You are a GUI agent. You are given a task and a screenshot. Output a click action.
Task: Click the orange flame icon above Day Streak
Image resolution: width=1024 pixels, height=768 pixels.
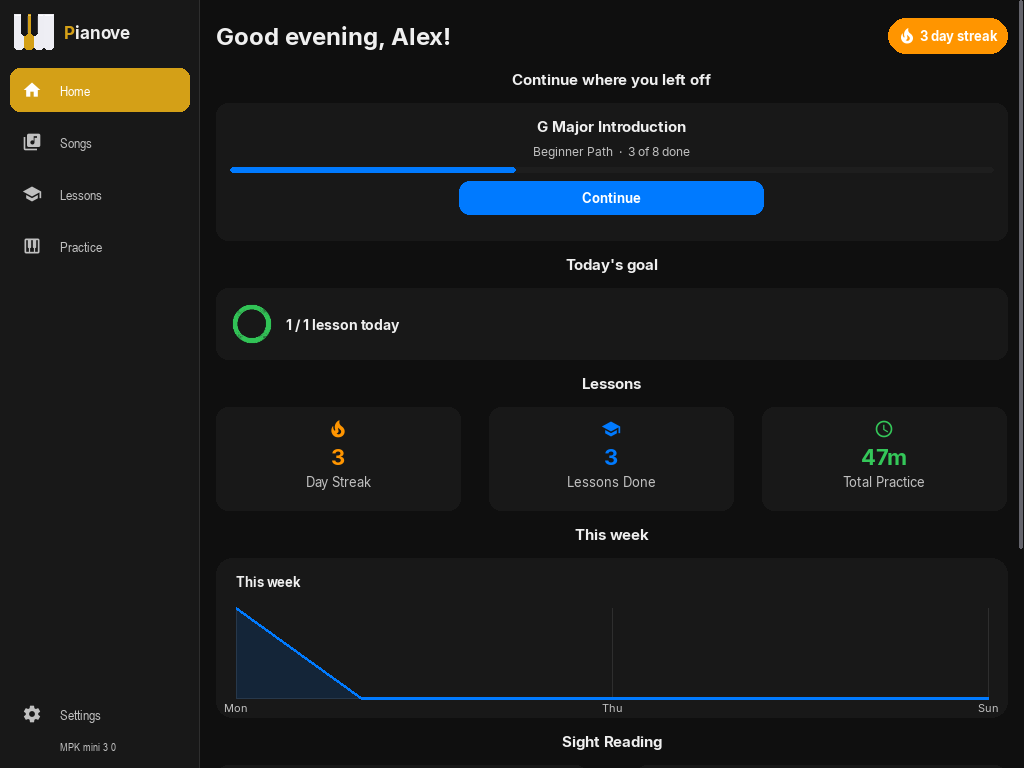pyautogui.click(x=338, y=429)
